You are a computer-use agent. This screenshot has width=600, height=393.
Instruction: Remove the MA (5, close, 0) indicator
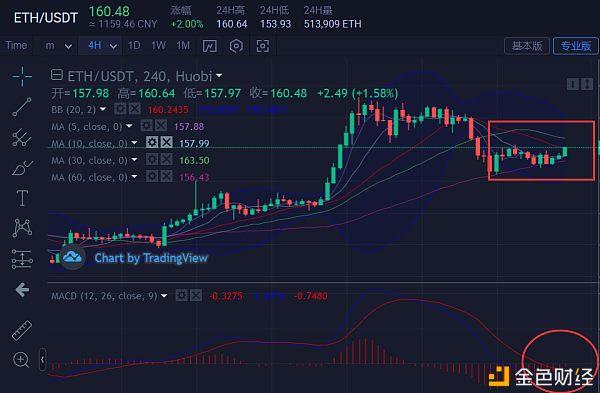[x=161, y=126]
